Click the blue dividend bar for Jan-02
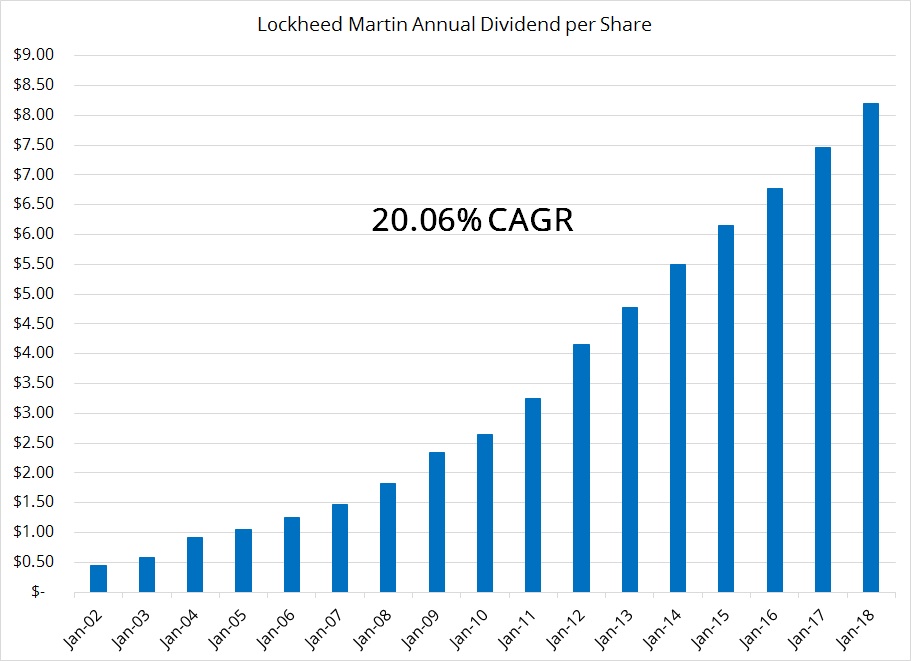Image resolution: width=911 pixels, height=661 pixels. point(99,579)
